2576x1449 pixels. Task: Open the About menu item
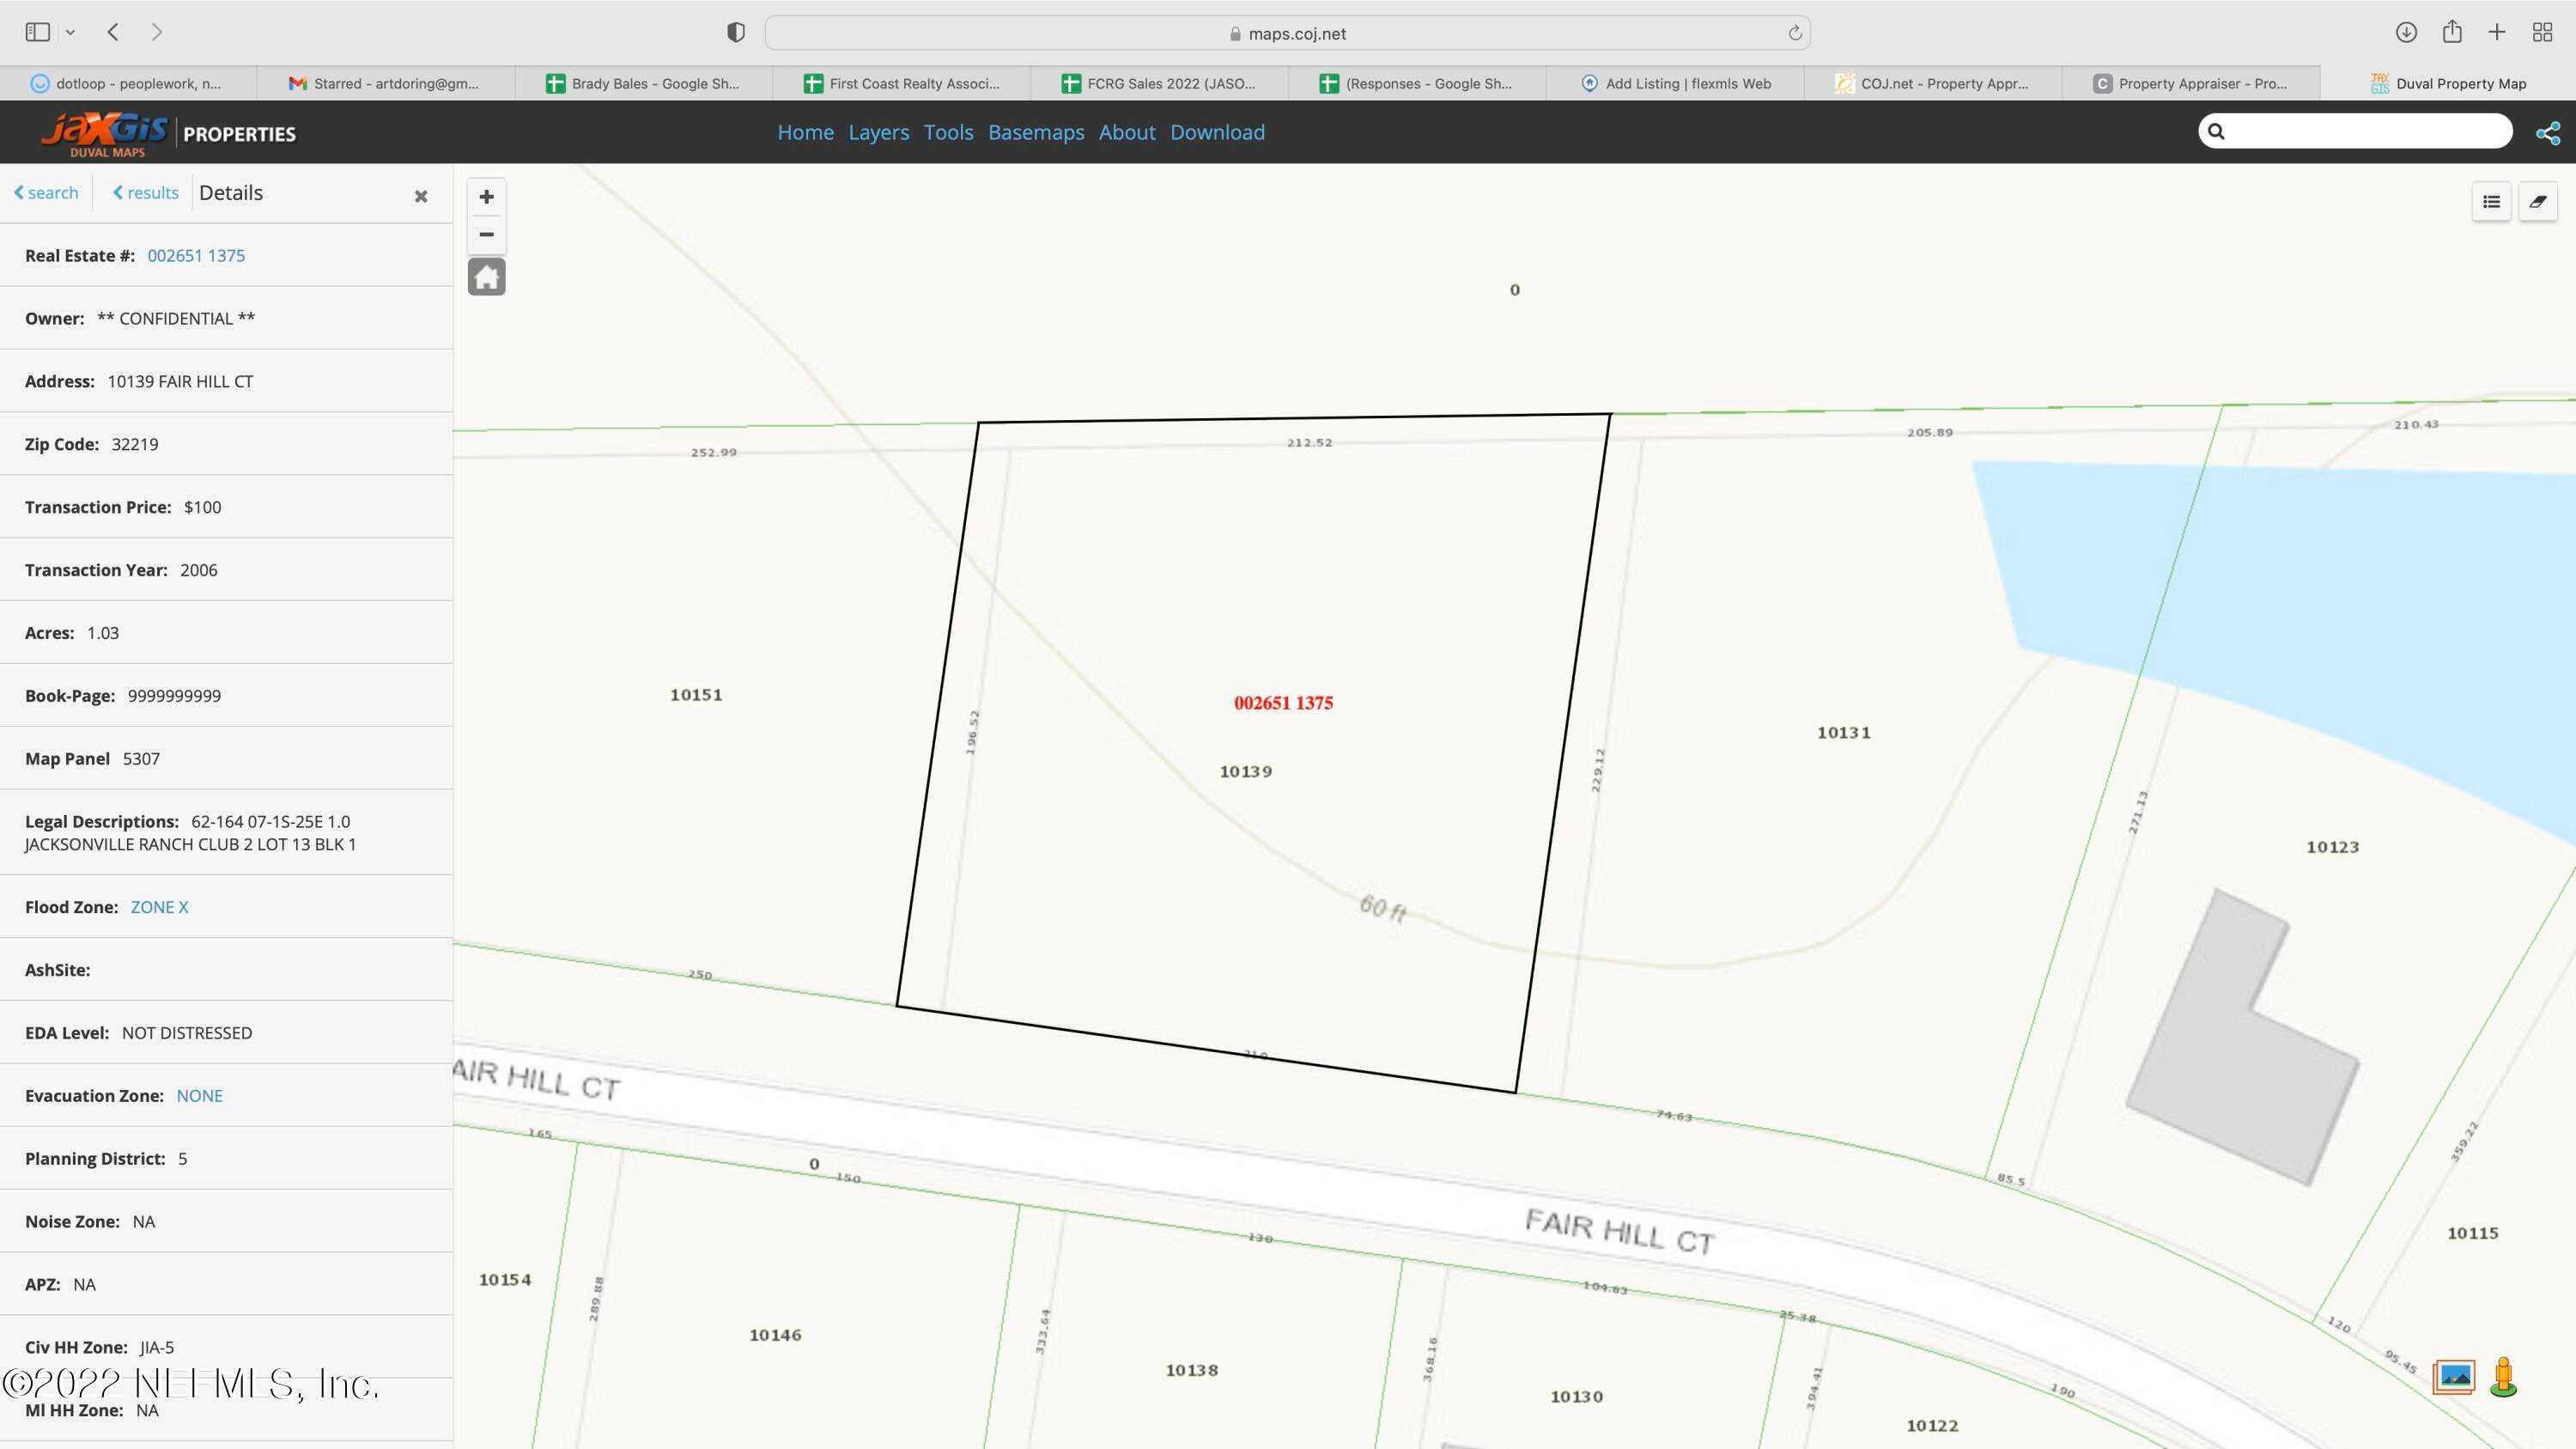tap(1126, 132)
